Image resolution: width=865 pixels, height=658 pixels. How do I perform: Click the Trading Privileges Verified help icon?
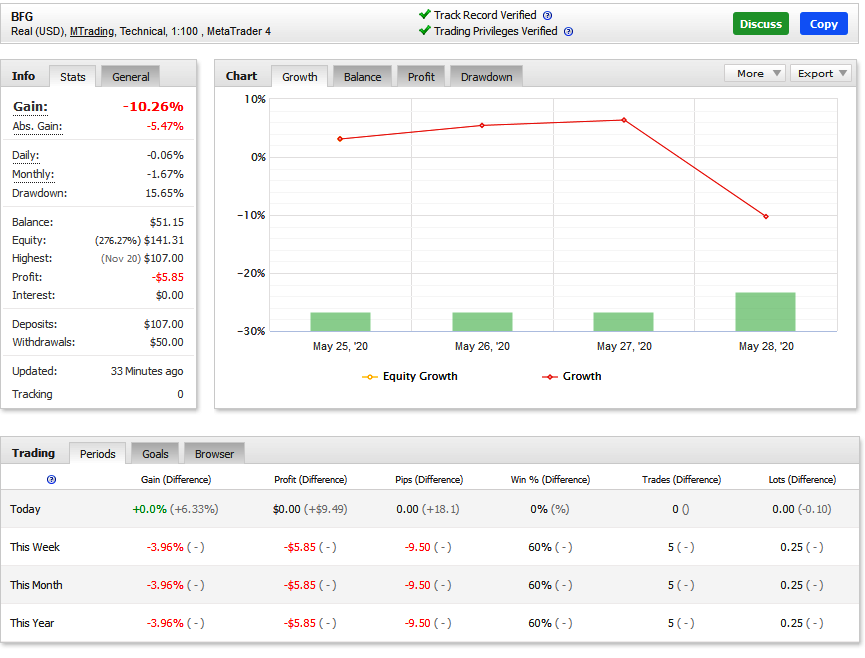tap(568, 31)
